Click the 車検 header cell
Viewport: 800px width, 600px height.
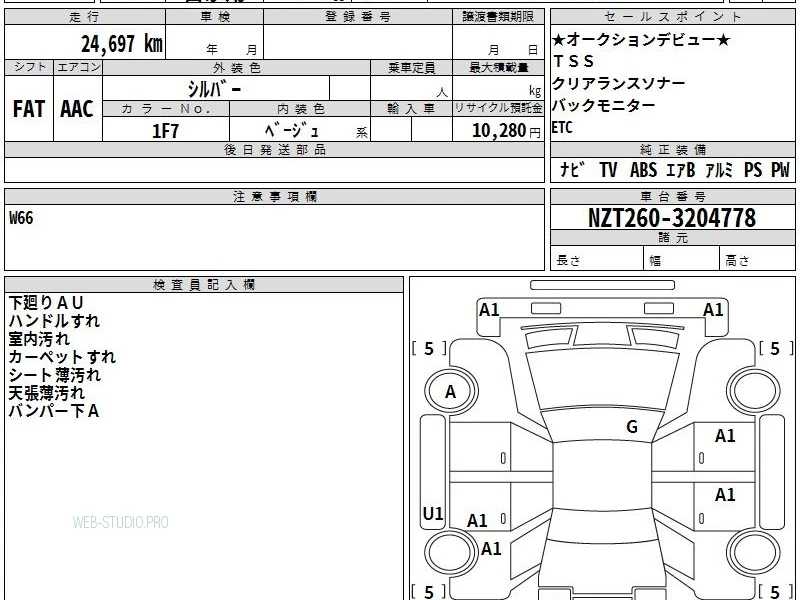[x=214, y=17]
